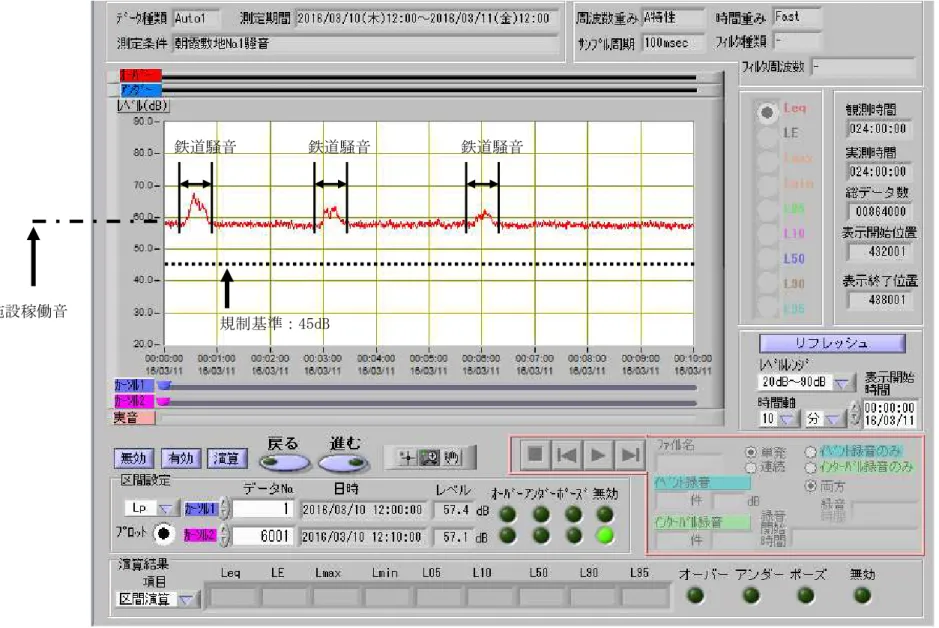Screen dimensions: 939x628
Task: Click the 時間重み Fast field
Action: tap(796, 17)
